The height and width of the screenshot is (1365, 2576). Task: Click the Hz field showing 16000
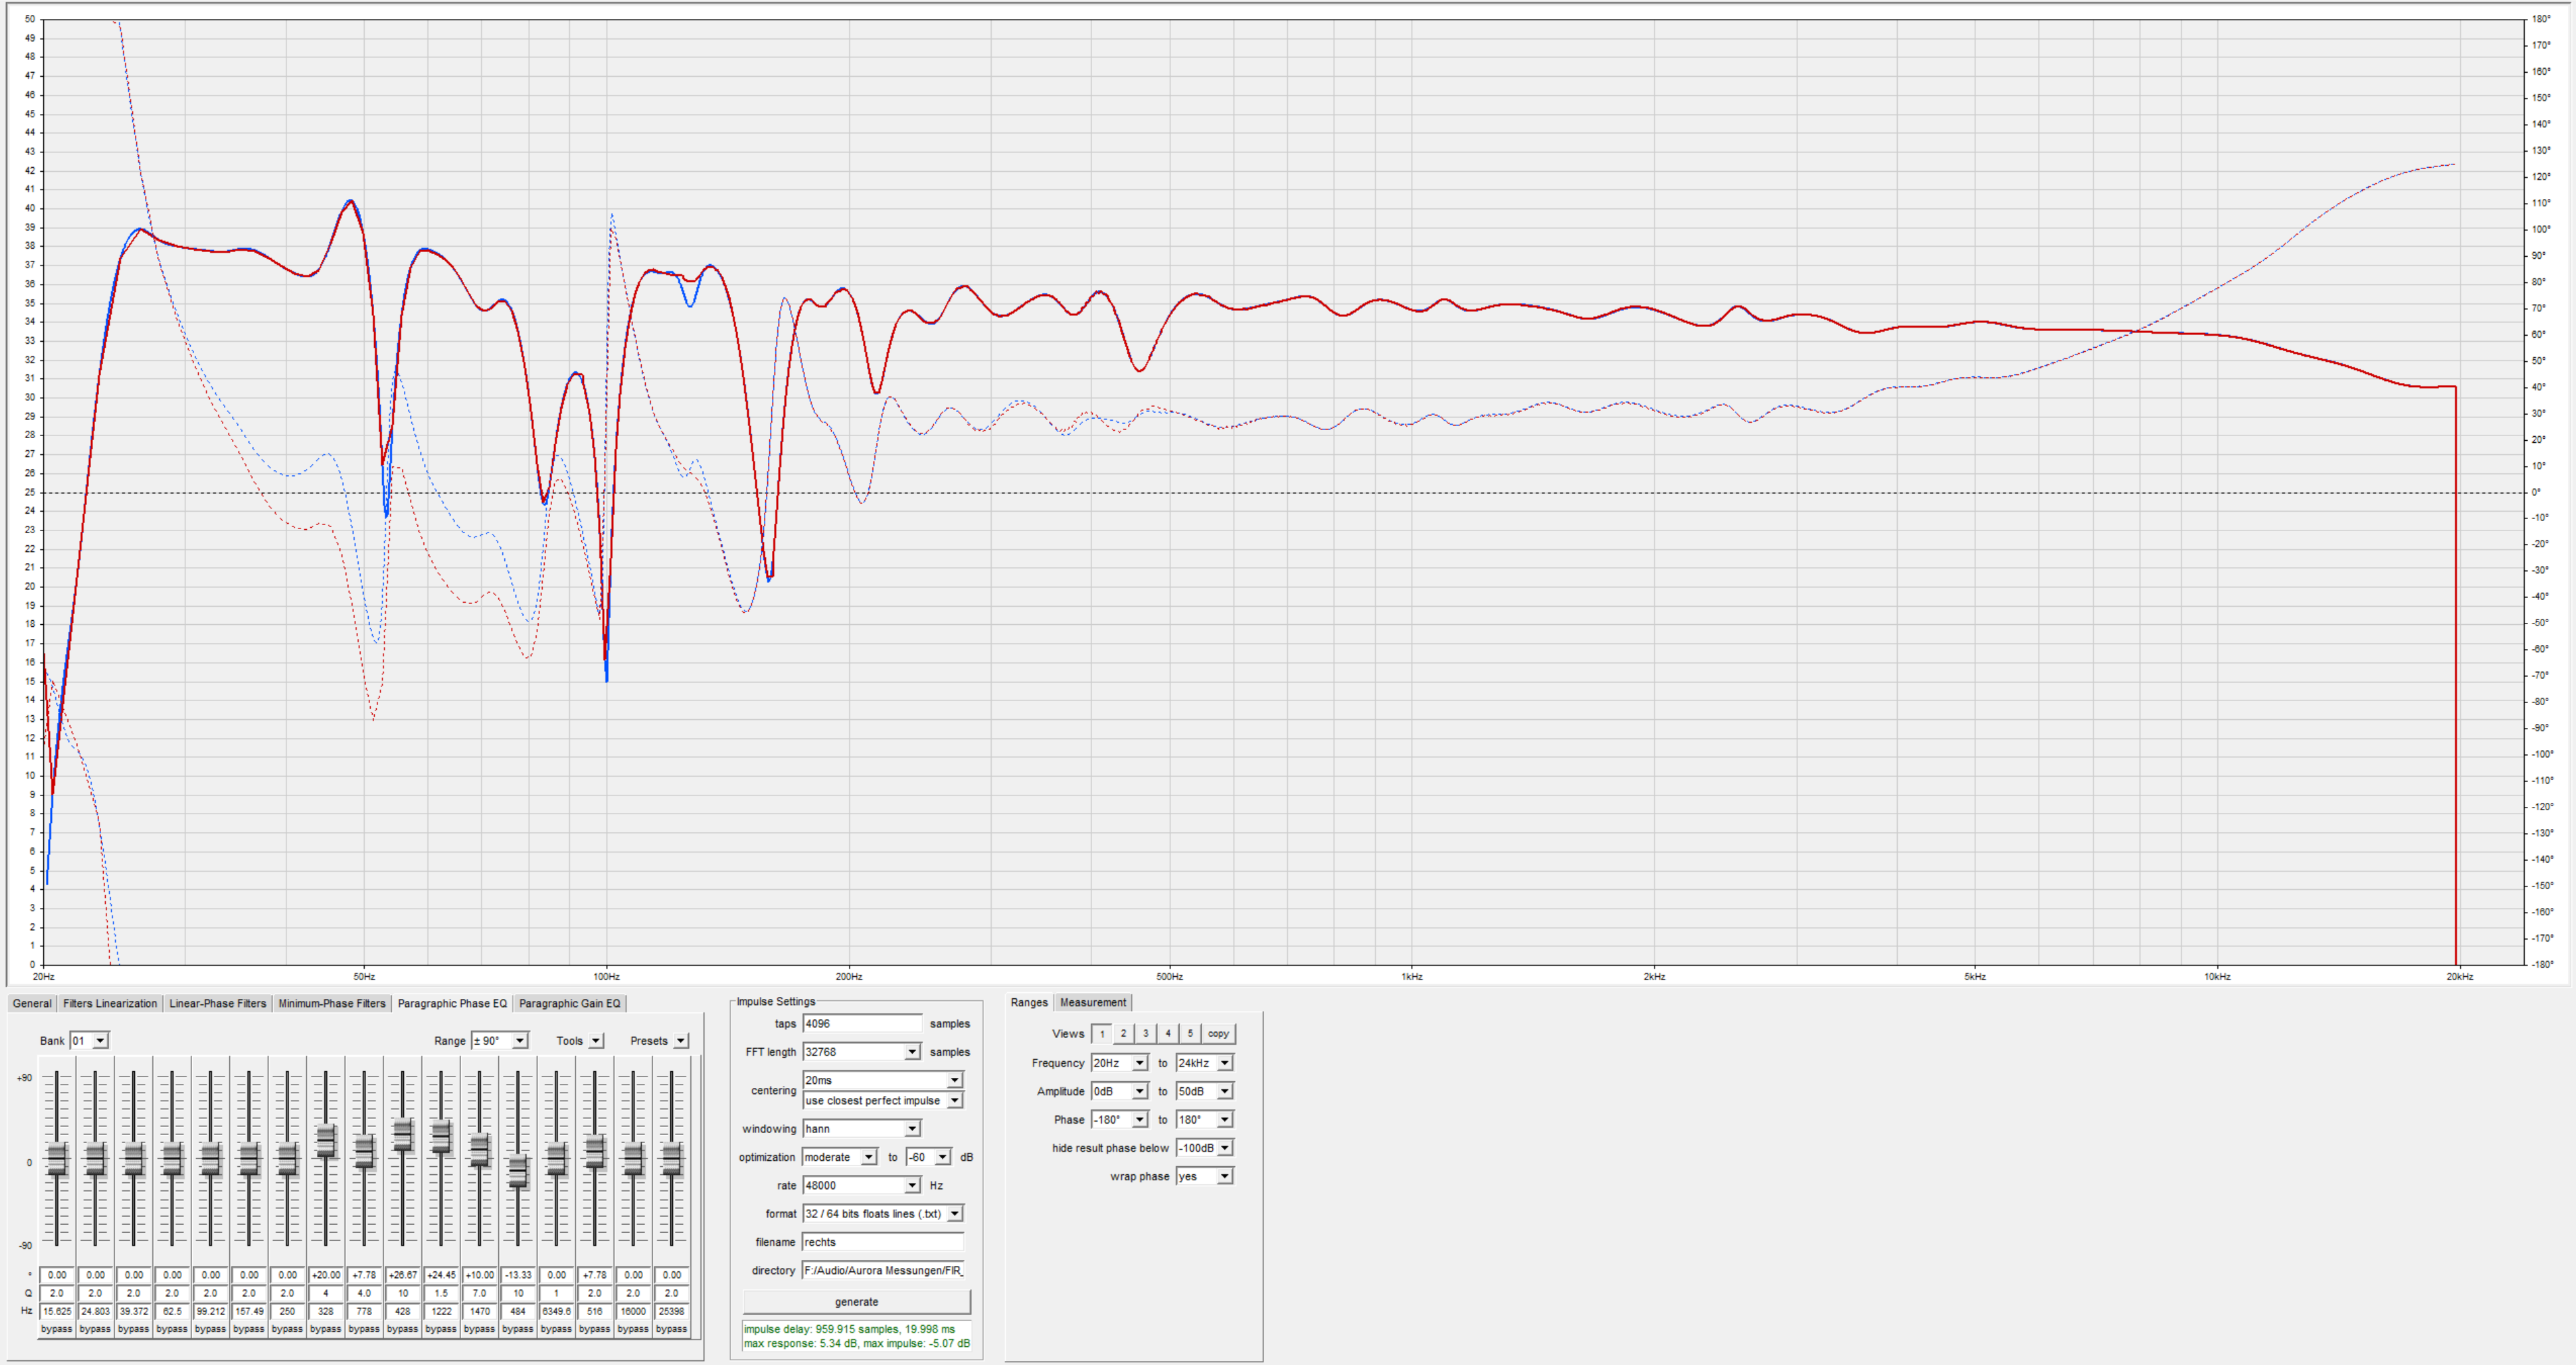(x=633, y=1311)
